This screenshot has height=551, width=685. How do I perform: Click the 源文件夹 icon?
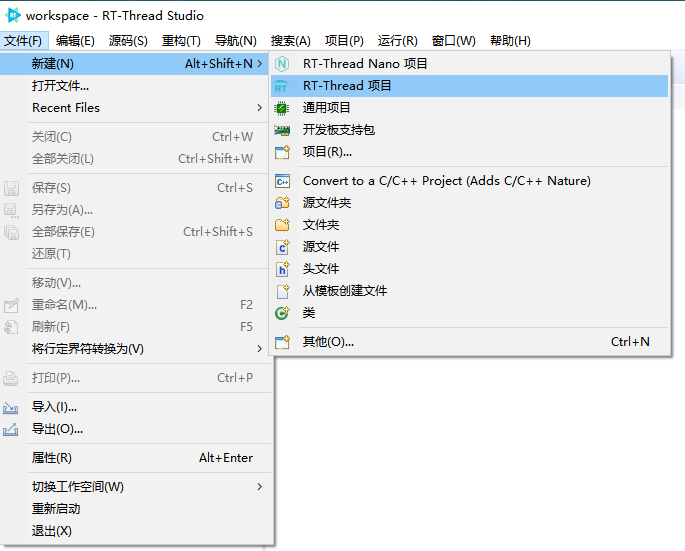click(x=282, y=203)
